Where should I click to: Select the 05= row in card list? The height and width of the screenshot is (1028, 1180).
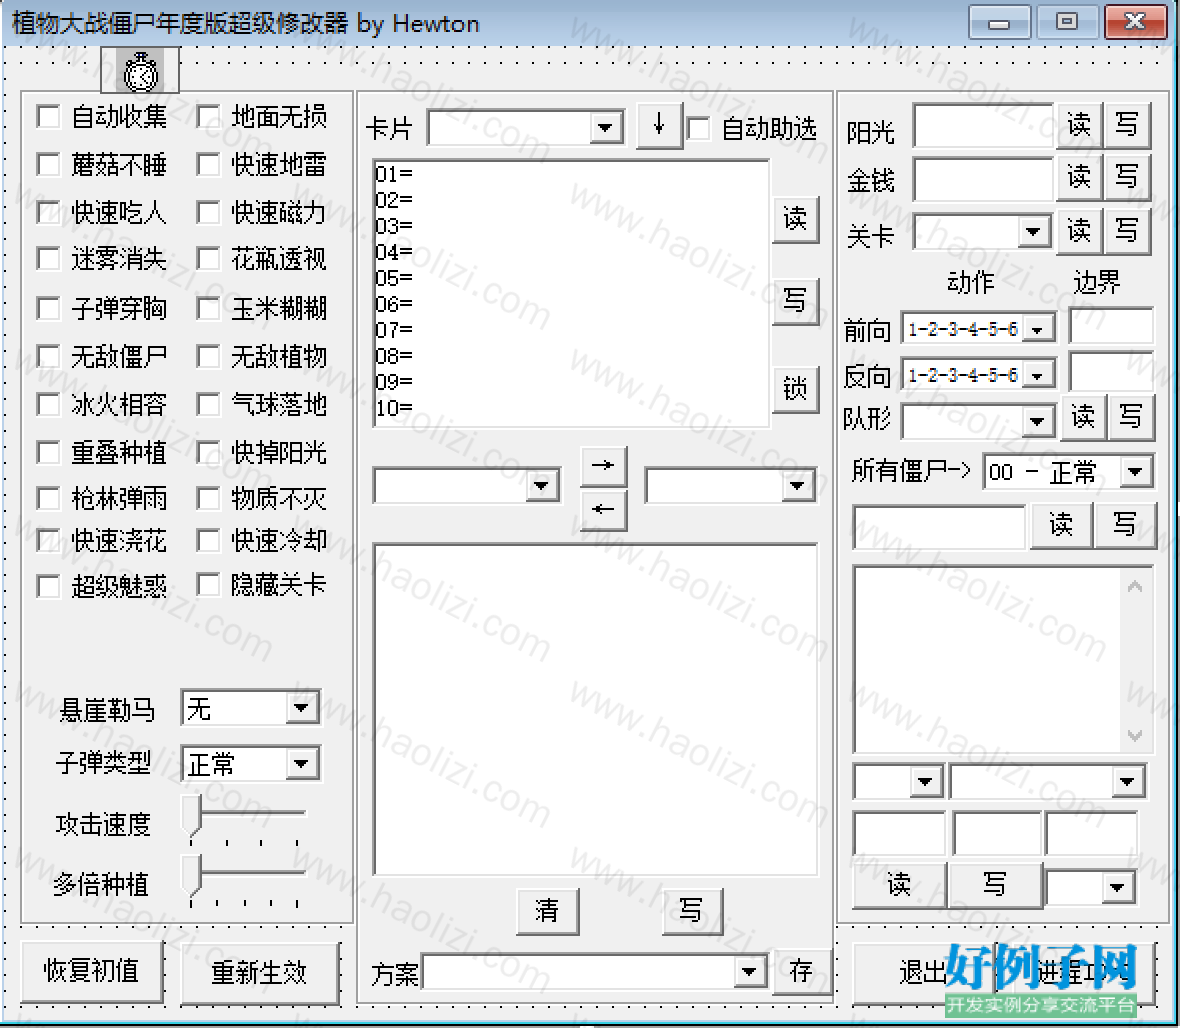[x=570, y=278]
